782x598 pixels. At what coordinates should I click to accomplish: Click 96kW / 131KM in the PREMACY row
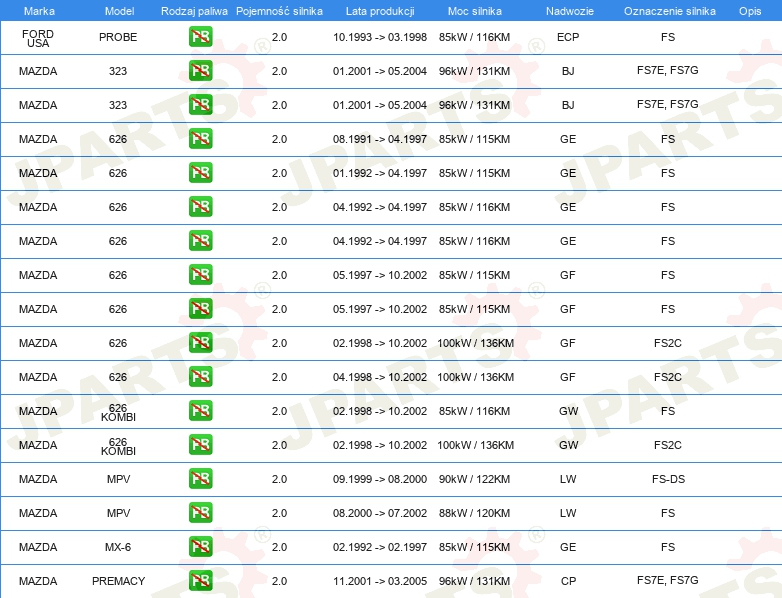click(474, 581)
